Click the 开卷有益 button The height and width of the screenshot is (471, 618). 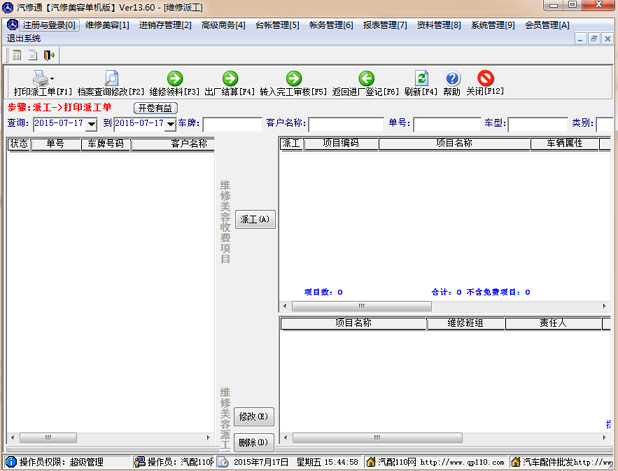click(156, 108)
